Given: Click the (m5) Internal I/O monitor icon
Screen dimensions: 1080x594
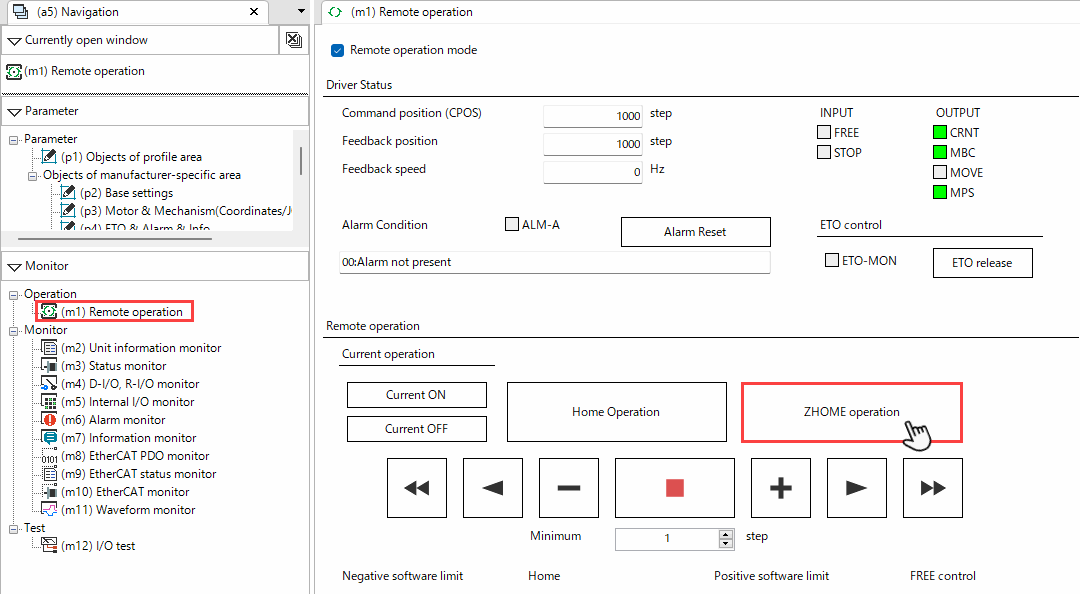Looking at the screenshot, I should (50, 401).
